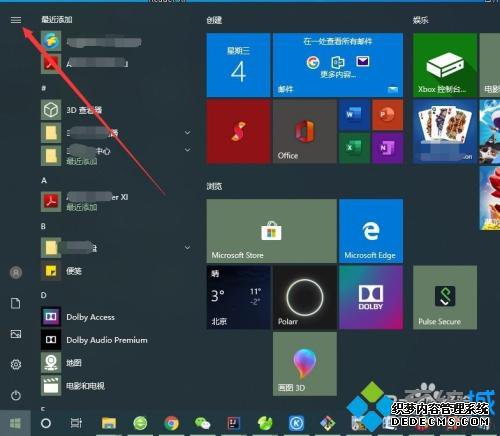
Task: Launch PowerPoint from small tile
Action: [x=387, y=115]
